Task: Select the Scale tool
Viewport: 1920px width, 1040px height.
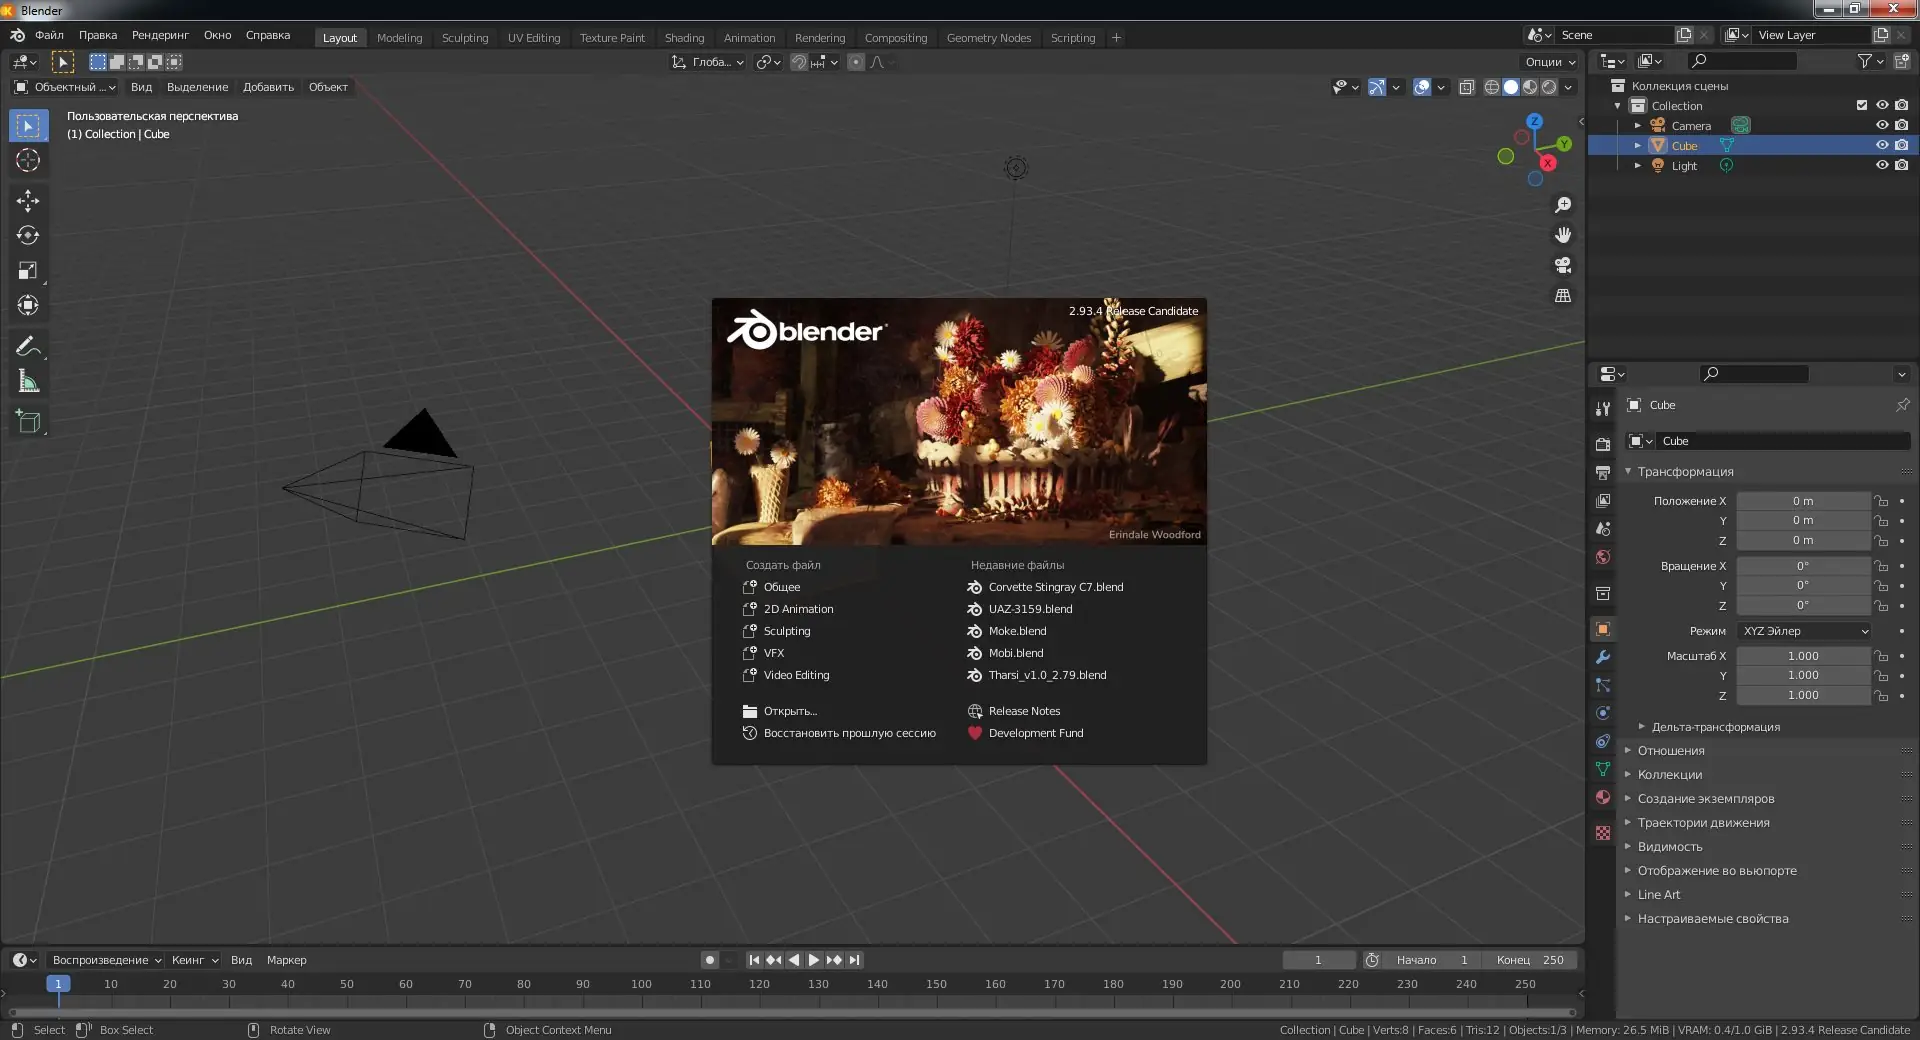Action: [x=28, y=271]
